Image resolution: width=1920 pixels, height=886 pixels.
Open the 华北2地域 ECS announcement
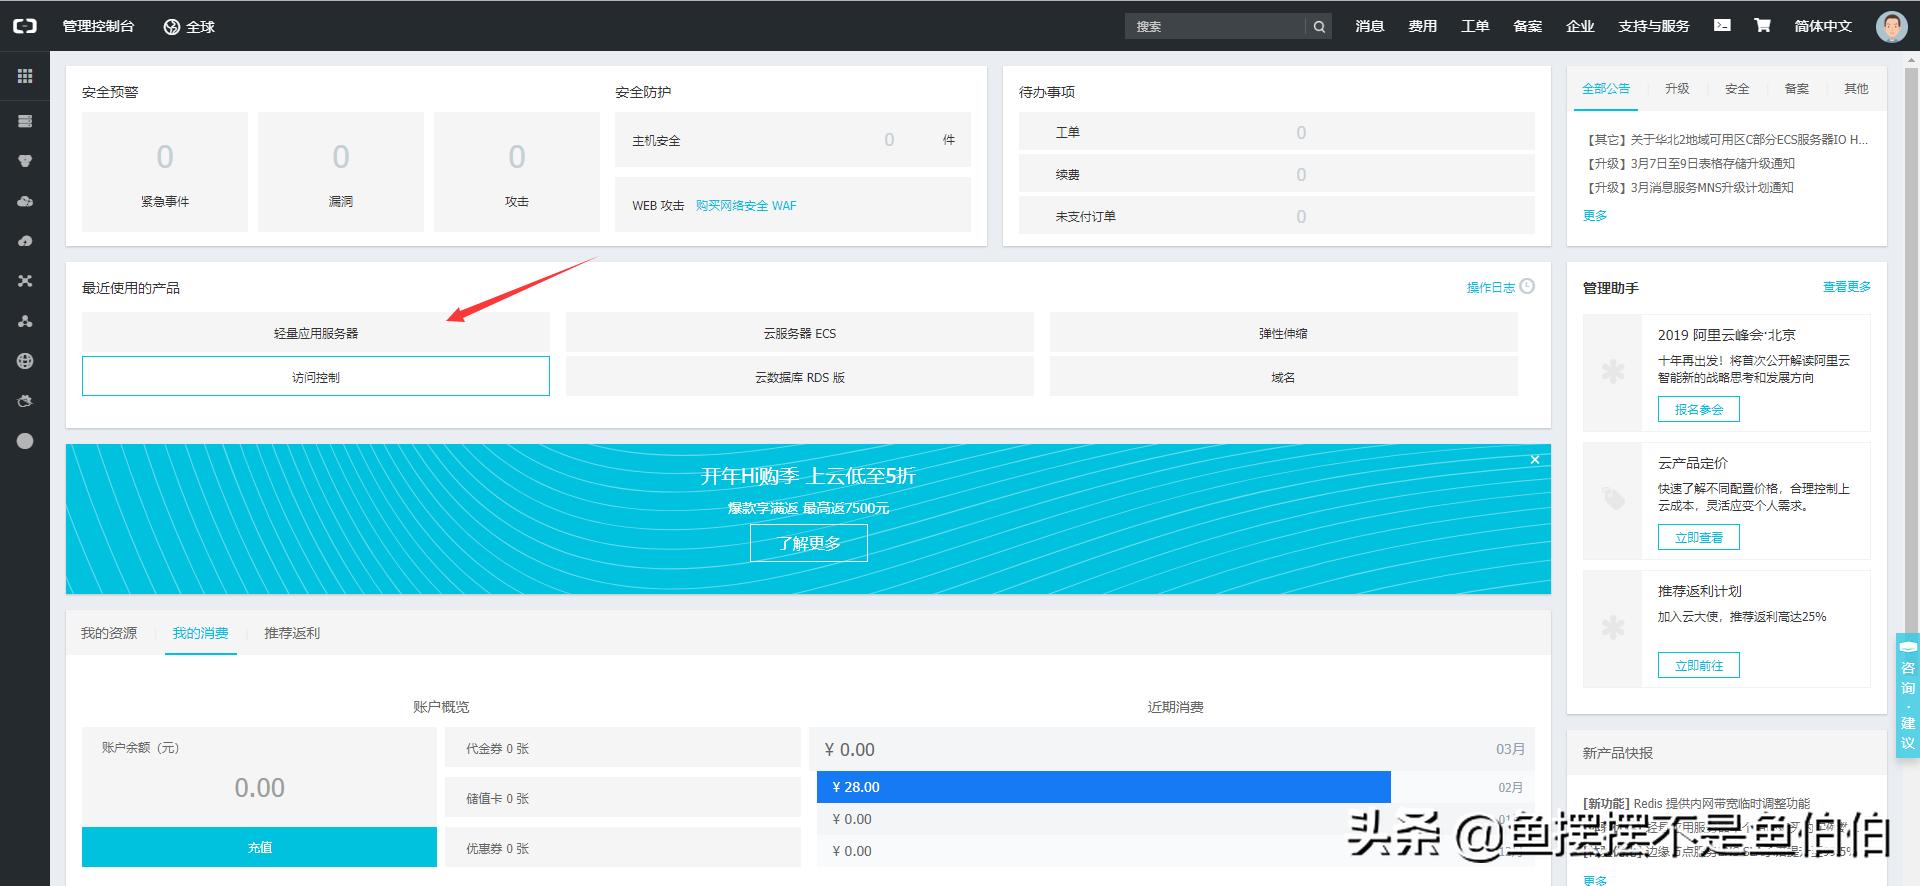coord(1728,140)
